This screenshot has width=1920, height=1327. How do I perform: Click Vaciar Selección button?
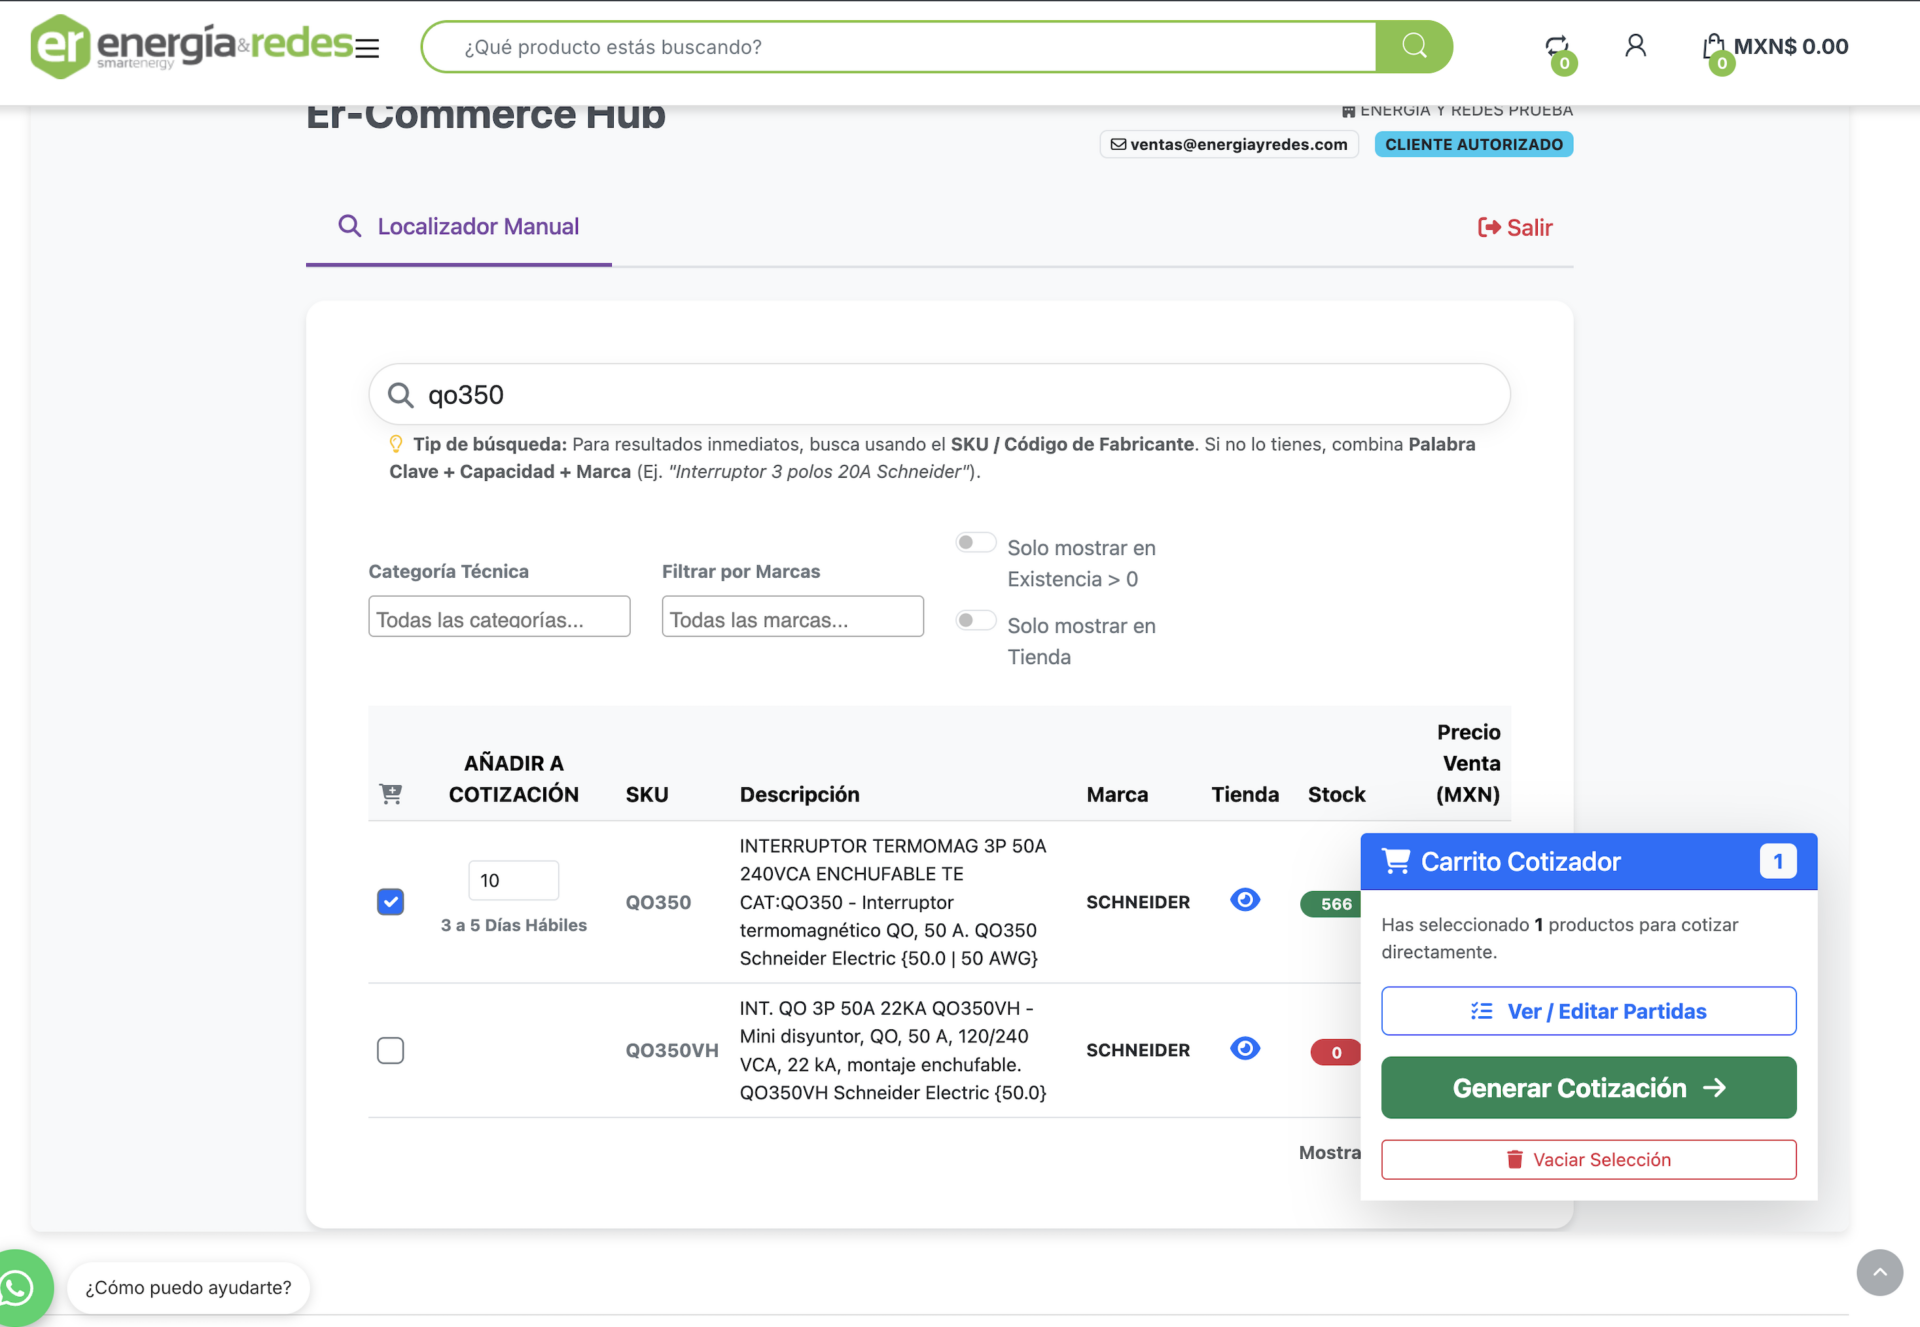(x=1589, y=1159)
